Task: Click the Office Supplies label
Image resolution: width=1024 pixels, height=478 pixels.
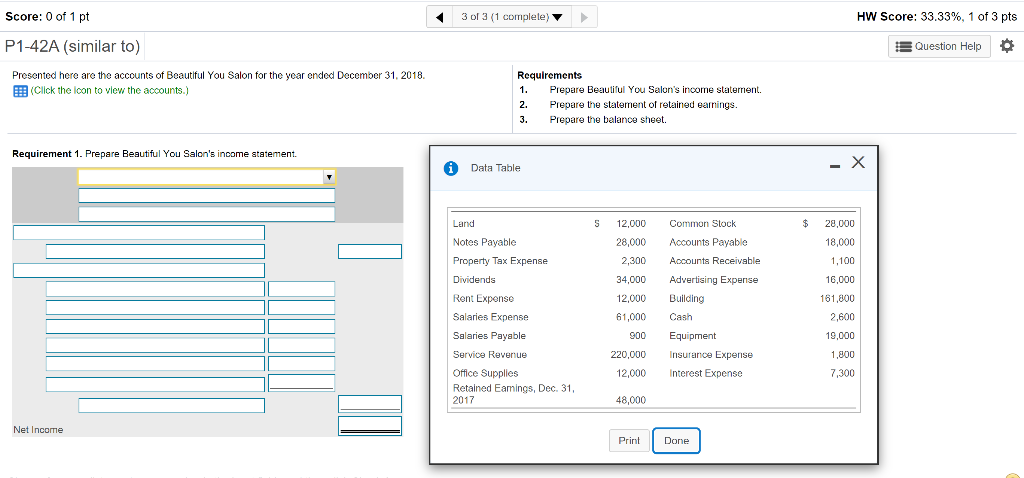Action: coord(485,373)
